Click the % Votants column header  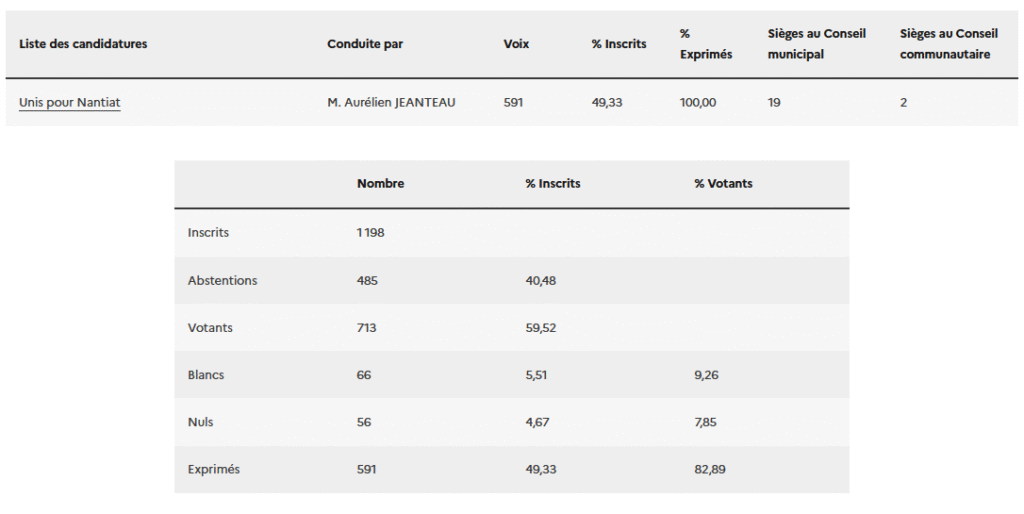pos(723,184)
